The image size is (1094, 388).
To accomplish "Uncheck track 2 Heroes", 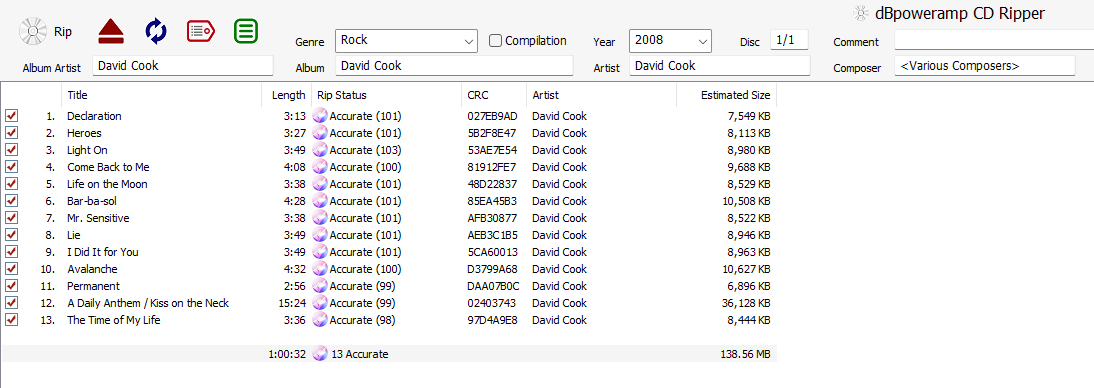I will coord(11,133).
